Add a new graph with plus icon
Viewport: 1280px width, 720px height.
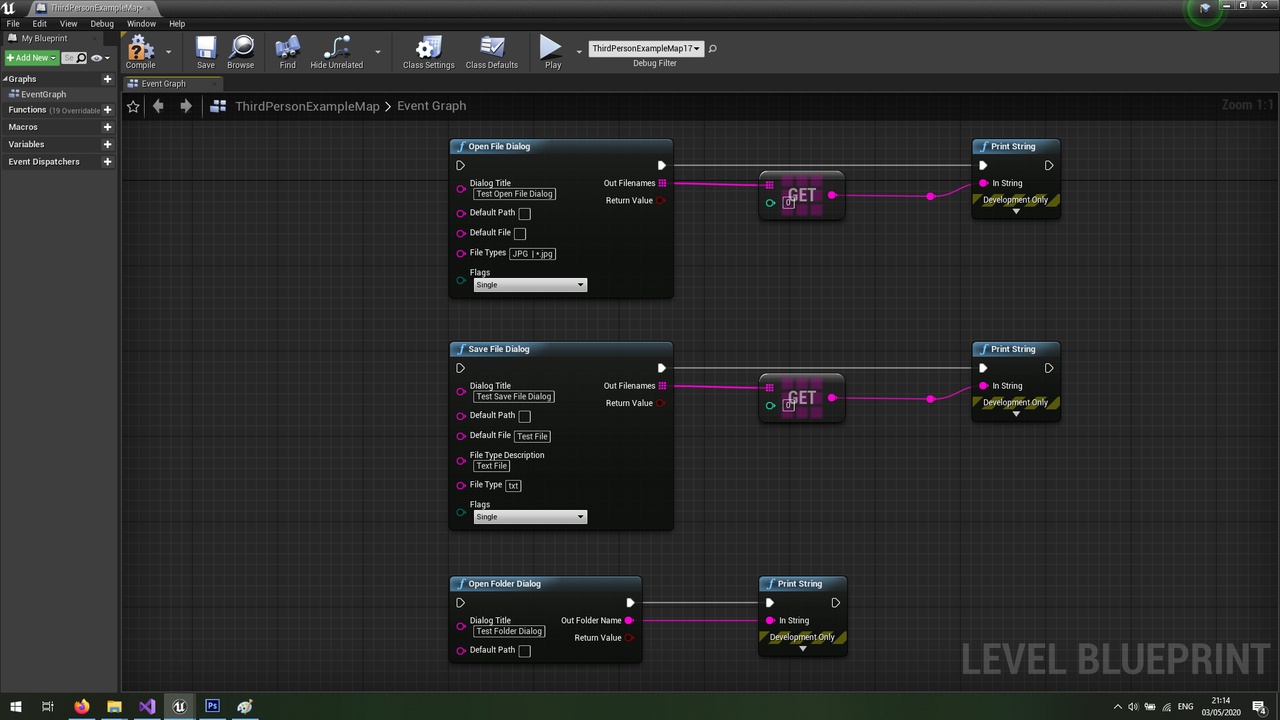pyautogui.click(x=107, y=79)
